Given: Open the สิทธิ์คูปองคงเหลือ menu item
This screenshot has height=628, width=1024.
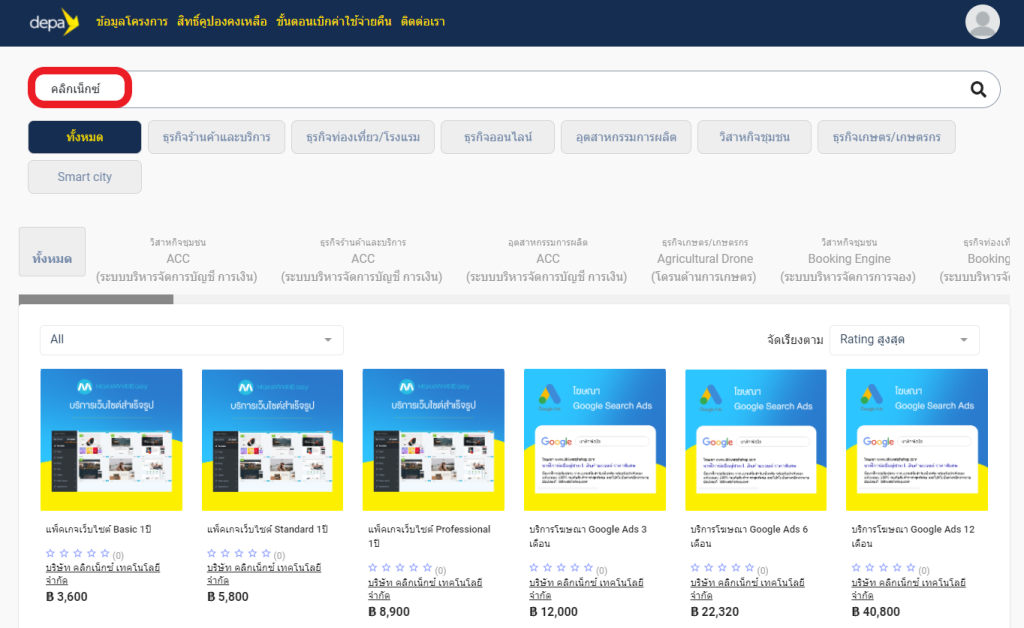Looking at the screenshot, I should tap(222, 22).
